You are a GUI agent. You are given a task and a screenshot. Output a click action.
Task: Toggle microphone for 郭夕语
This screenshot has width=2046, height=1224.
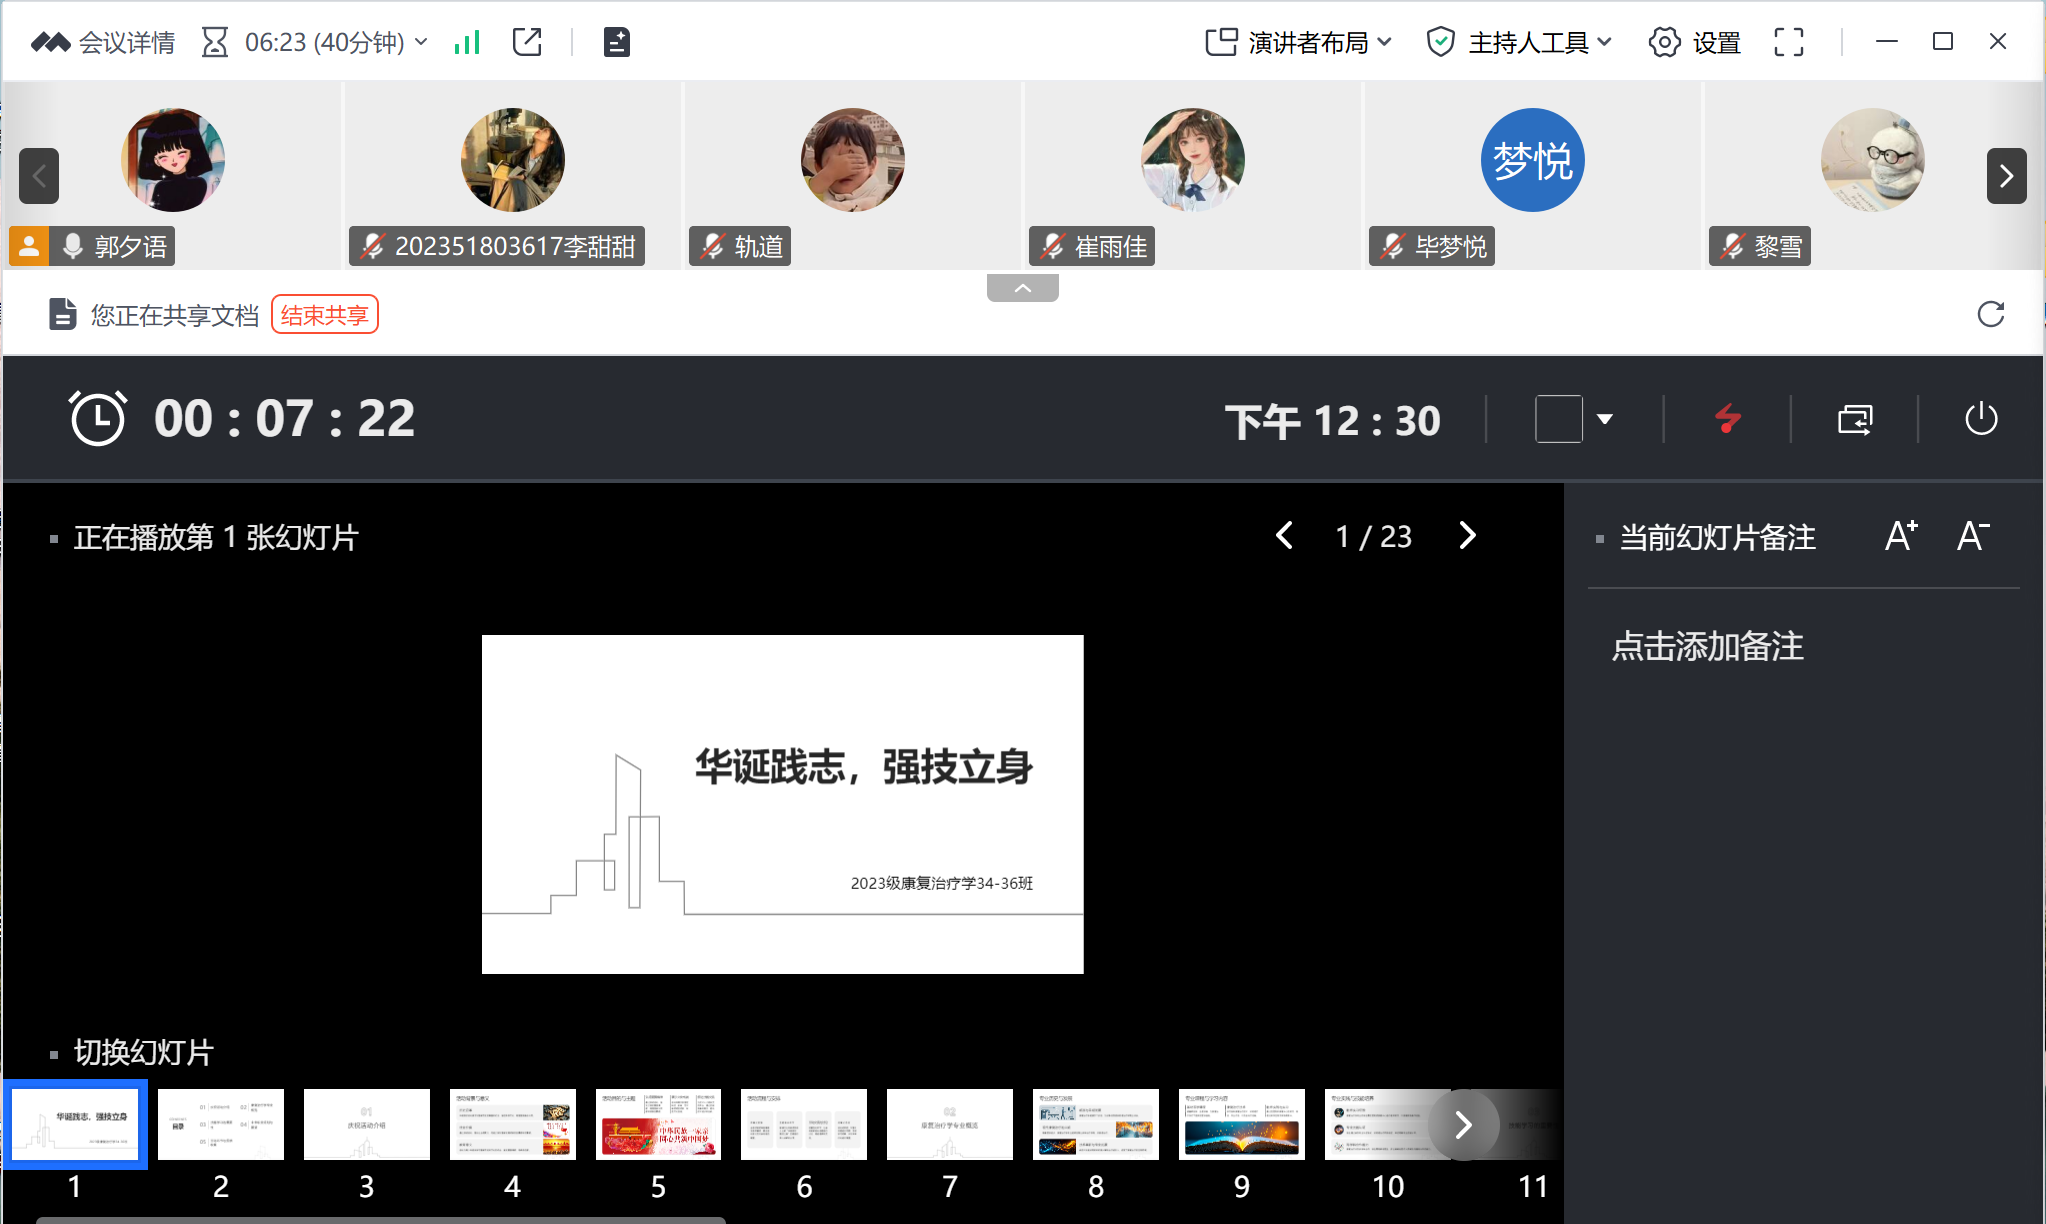tap(73, 246)
